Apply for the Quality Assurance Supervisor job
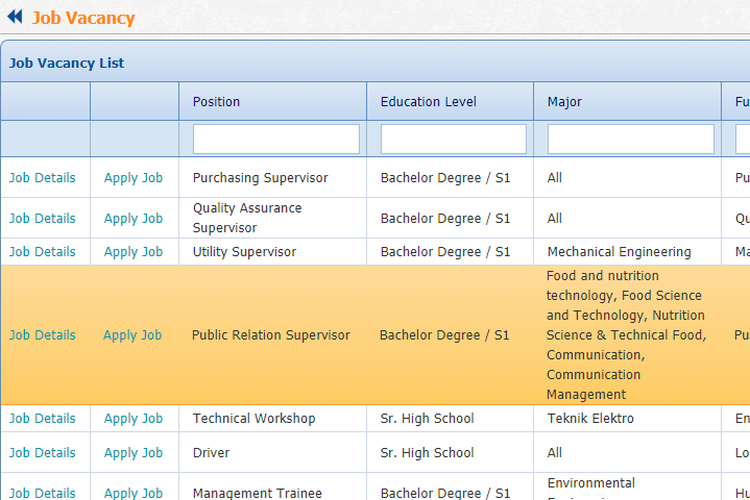This screenshot has width=750, height=500. (133, 218)
